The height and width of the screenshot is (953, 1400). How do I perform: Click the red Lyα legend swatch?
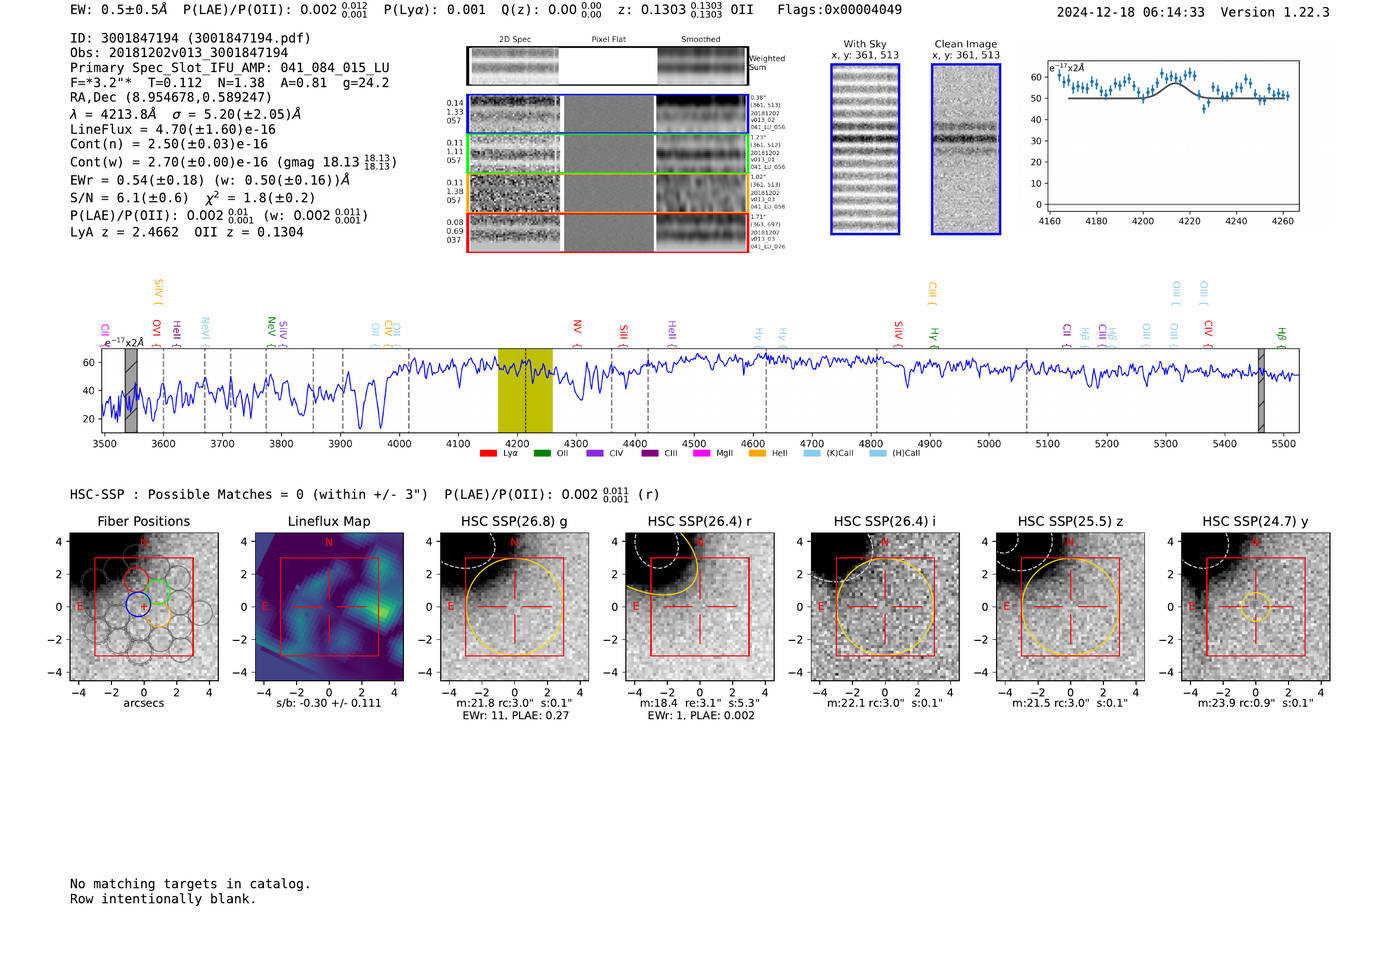click(x=488, y=454)
